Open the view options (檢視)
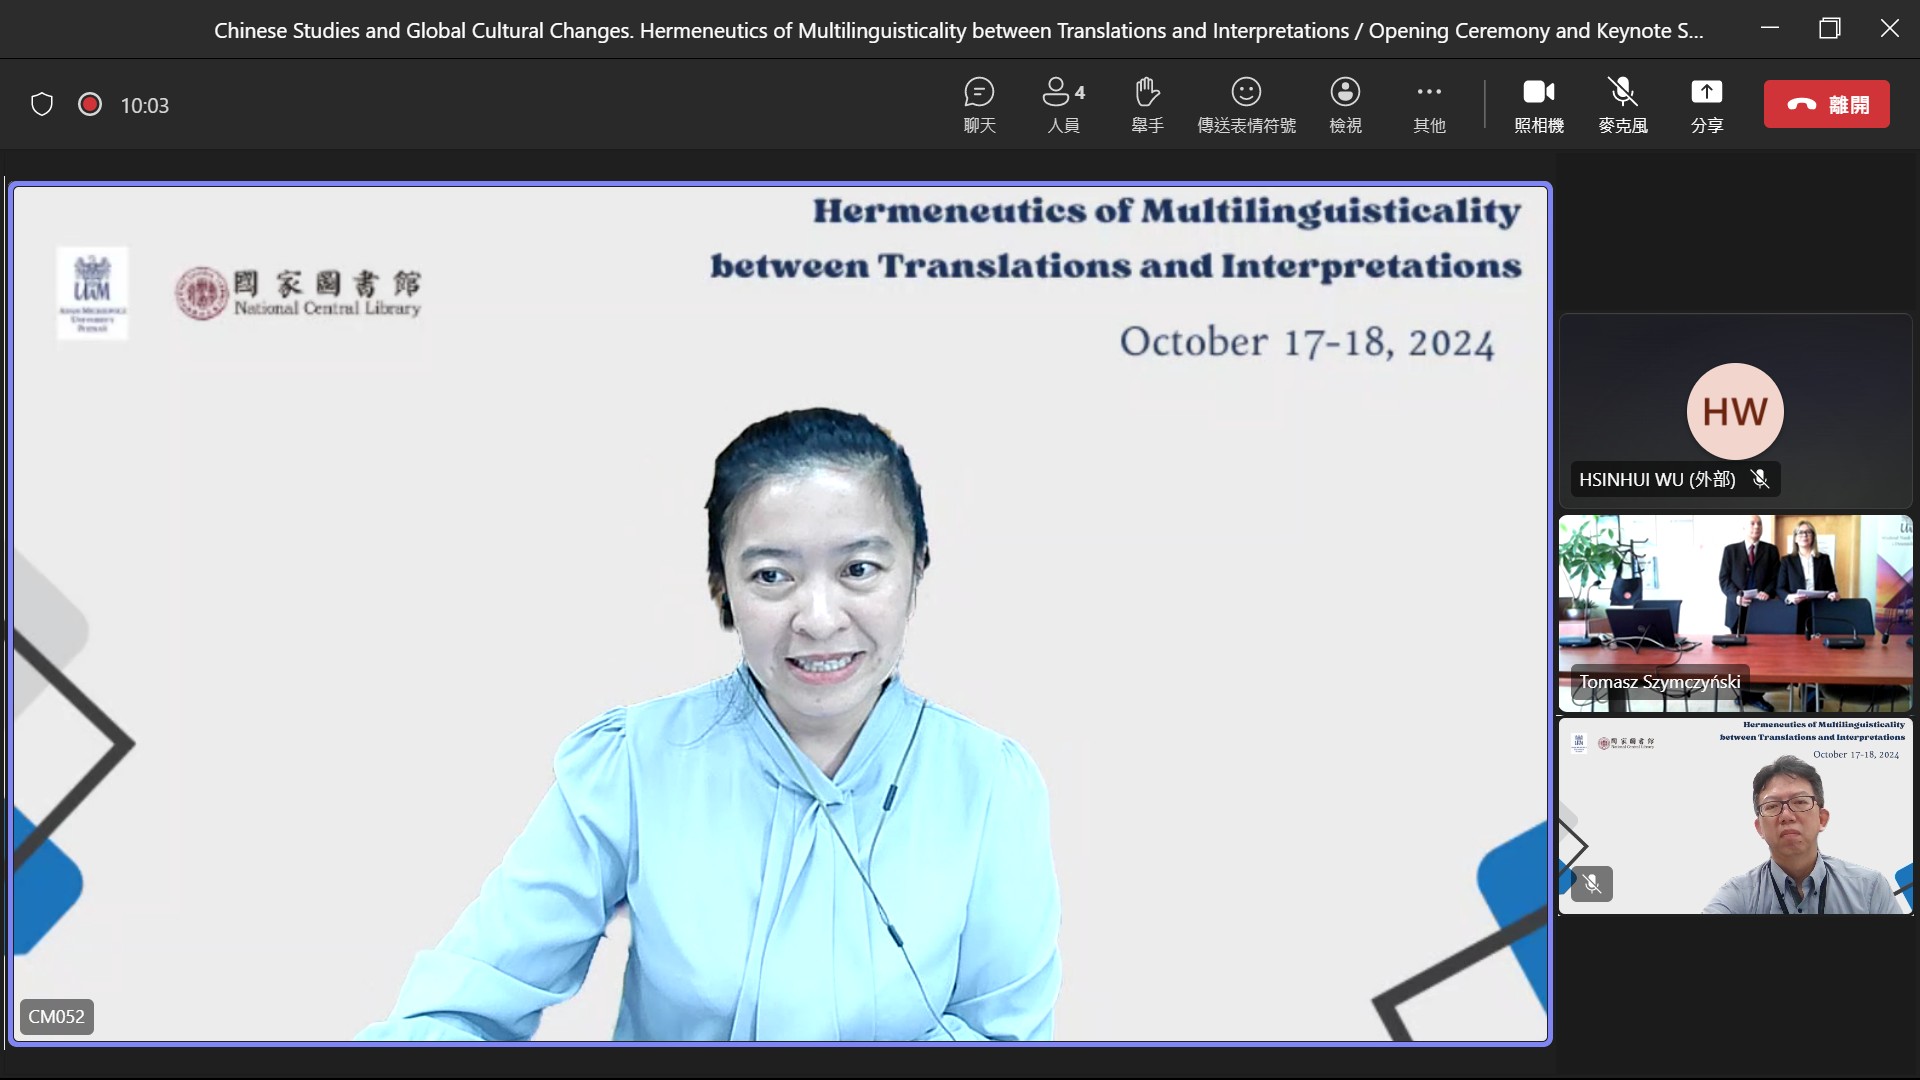Screen dimensions: 1920x1080 1345,105
